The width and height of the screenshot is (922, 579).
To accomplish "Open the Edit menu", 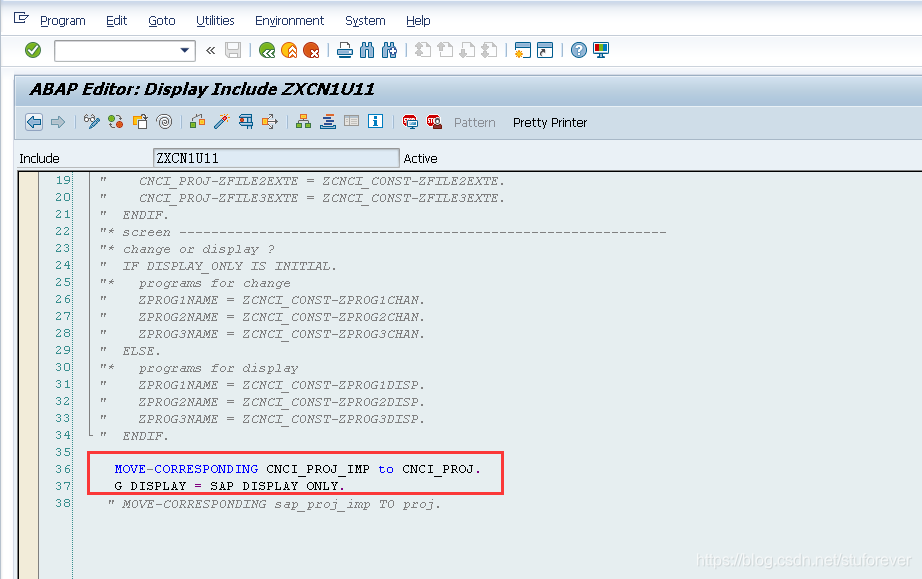I will (116, 21).
